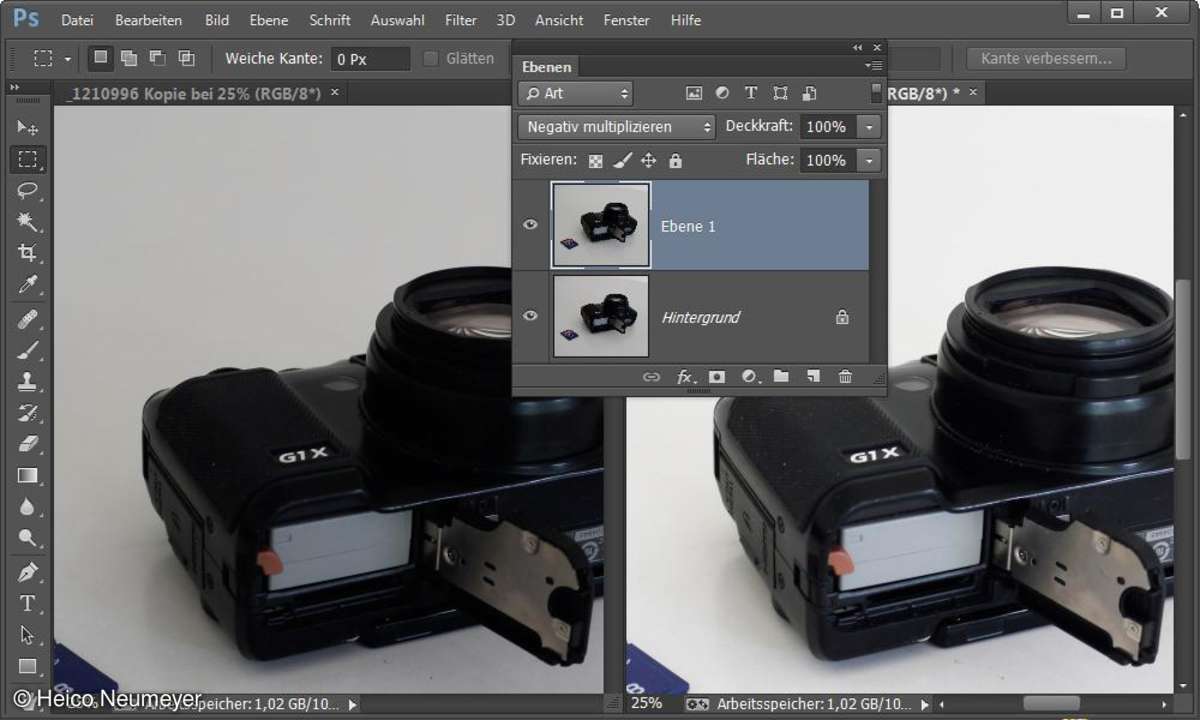This screenshot has width=1200, height=720.
Task: Select the Brush tool
Action: coord(28,350)
